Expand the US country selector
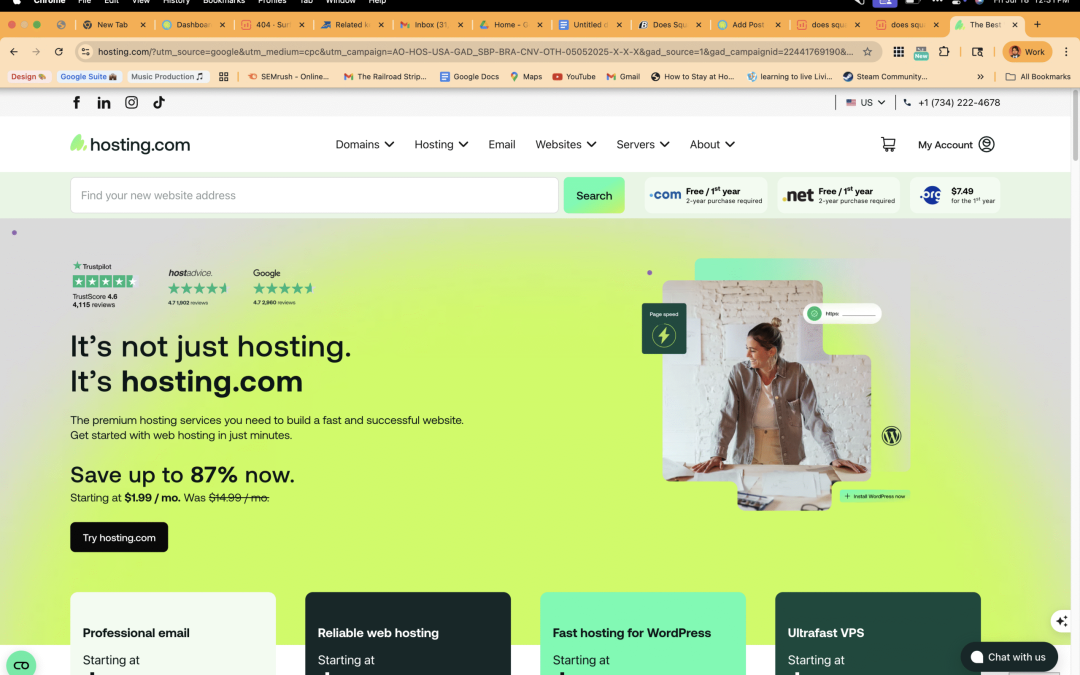 click(864, 102)
